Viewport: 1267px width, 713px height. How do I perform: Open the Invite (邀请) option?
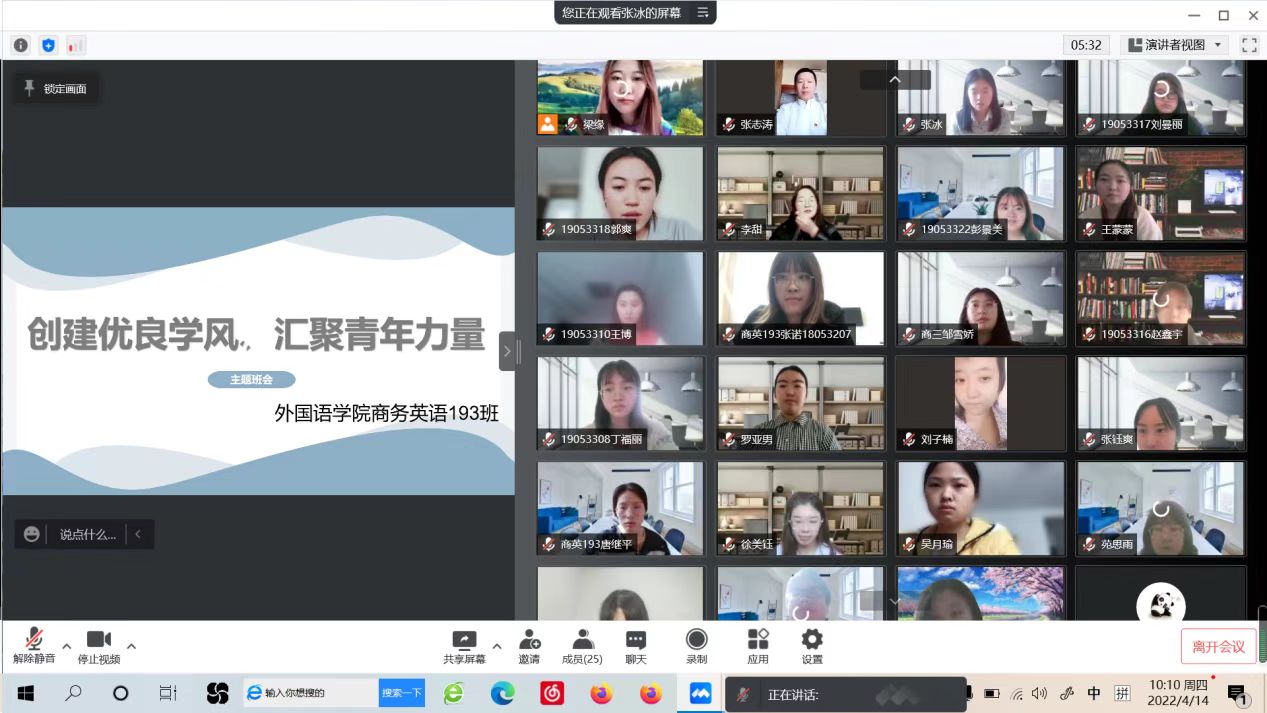(529, 646)
